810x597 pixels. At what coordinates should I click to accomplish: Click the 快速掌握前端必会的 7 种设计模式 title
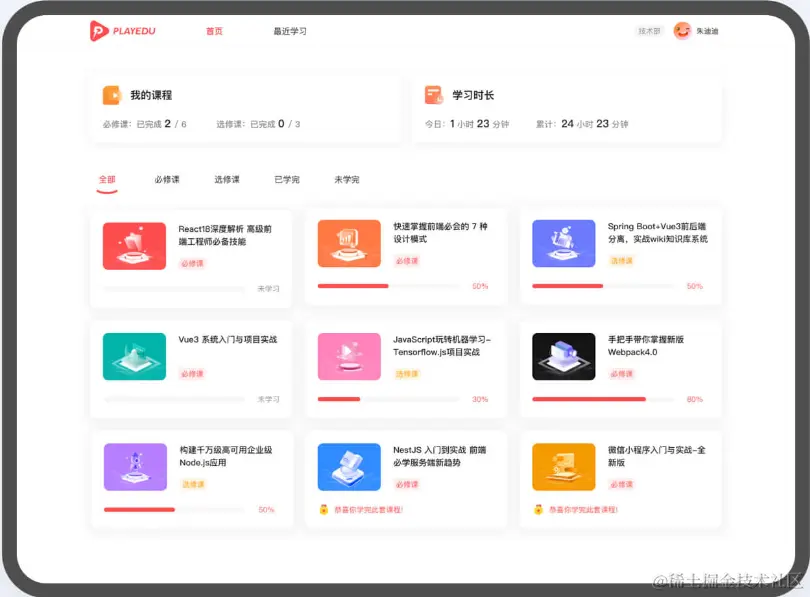(x=440, y=232)
